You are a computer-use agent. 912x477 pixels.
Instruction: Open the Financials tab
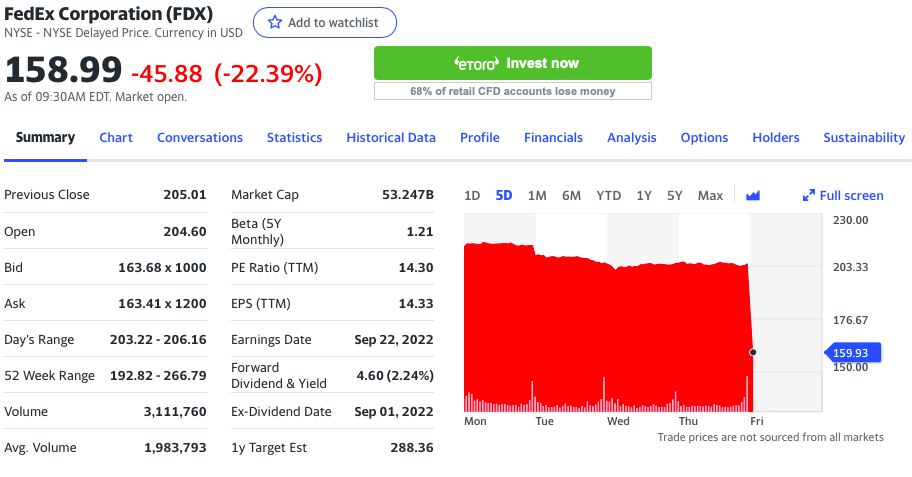pos(553,137)
